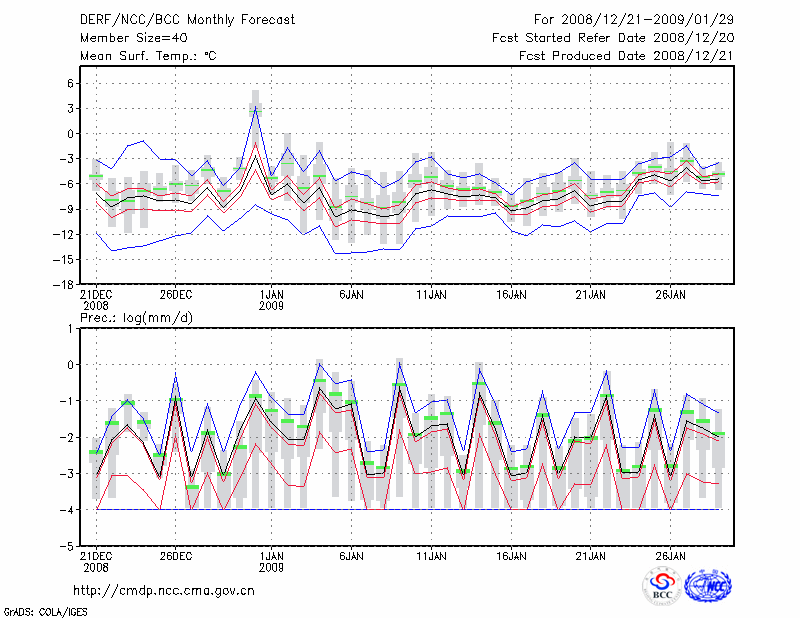Click 21DEC 2008 label under precipitation chart
The image size is (800, 618).
tap(96, 561)
